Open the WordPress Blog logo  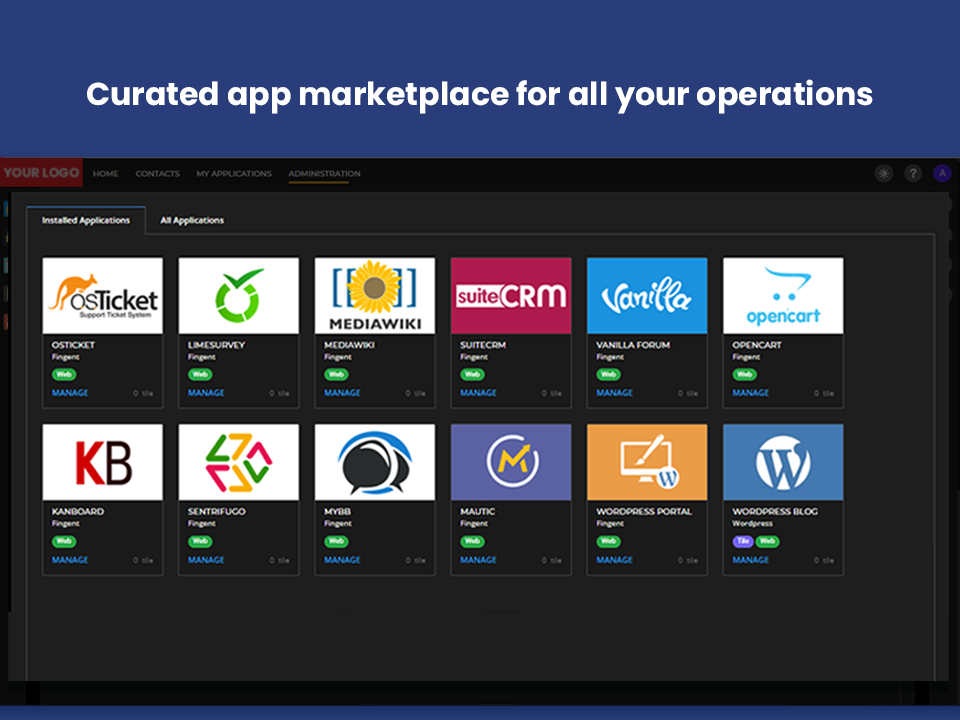783,462
